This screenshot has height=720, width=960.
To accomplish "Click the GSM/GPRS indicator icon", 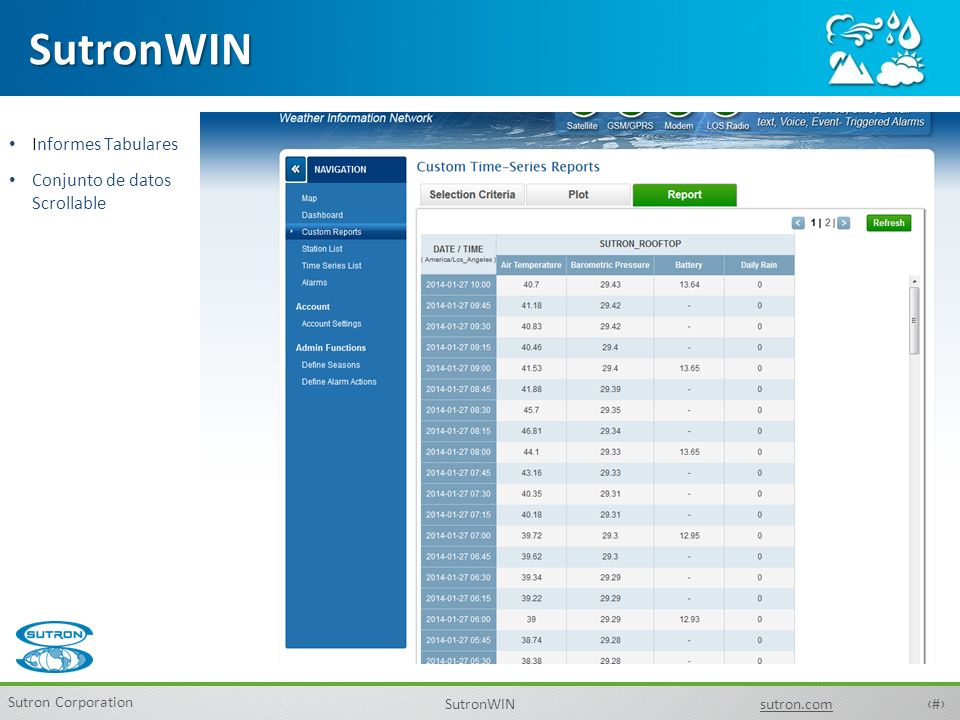I will tap(631, 114).
